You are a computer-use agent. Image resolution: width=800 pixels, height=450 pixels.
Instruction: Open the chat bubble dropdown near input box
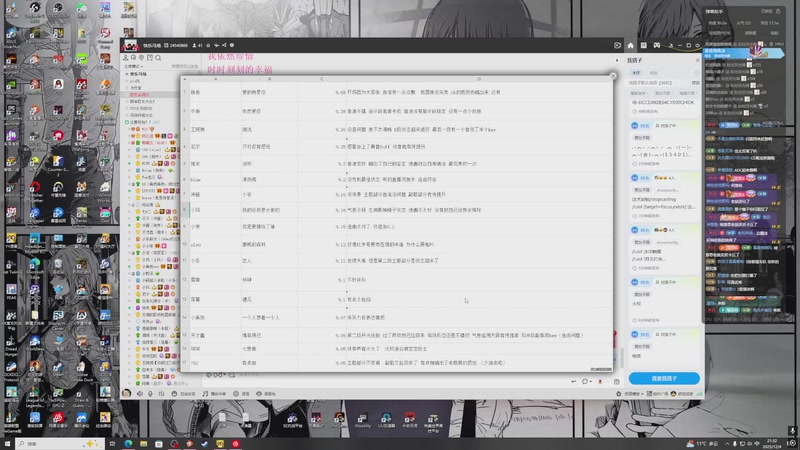click(586, 381)
